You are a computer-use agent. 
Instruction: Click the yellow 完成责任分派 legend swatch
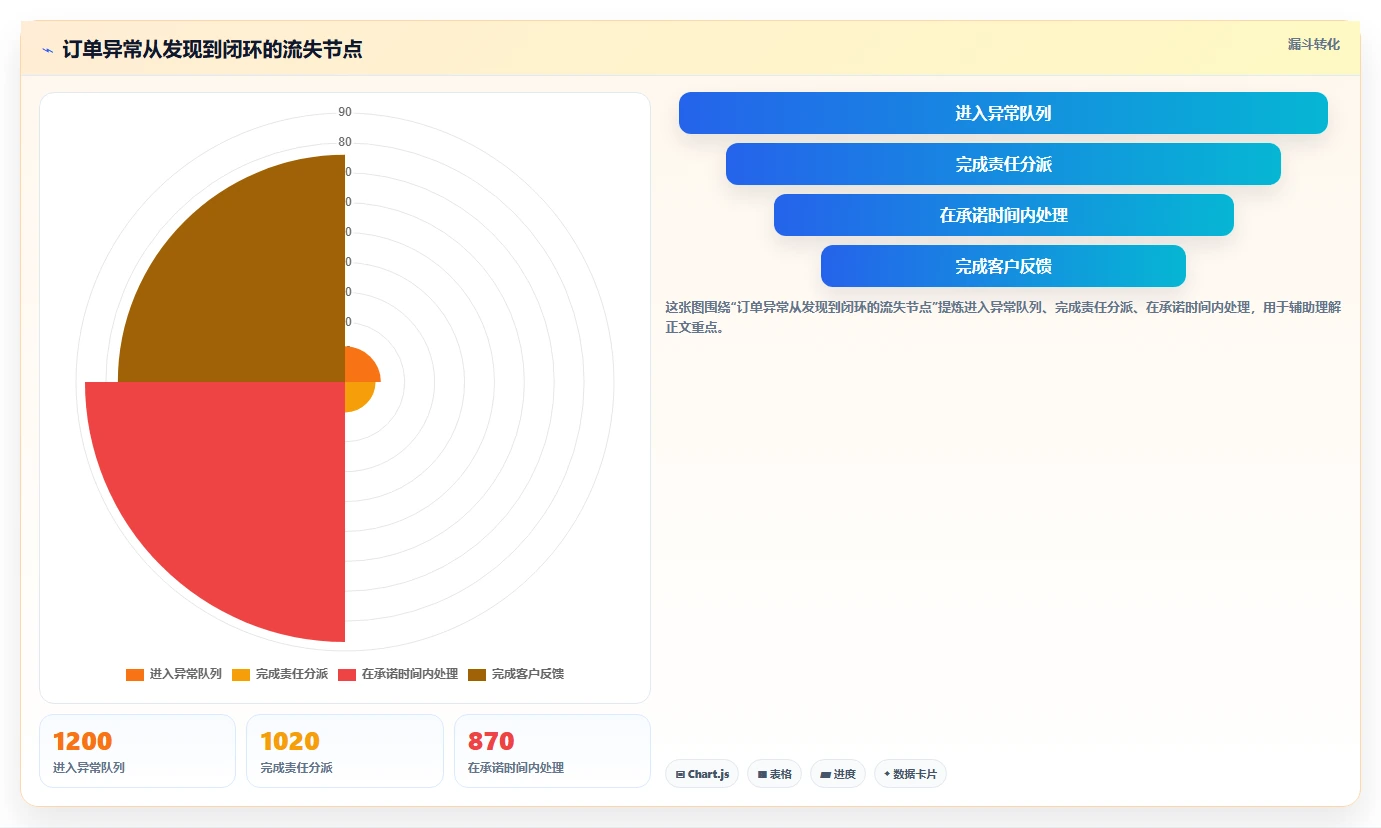pos(241,675)
